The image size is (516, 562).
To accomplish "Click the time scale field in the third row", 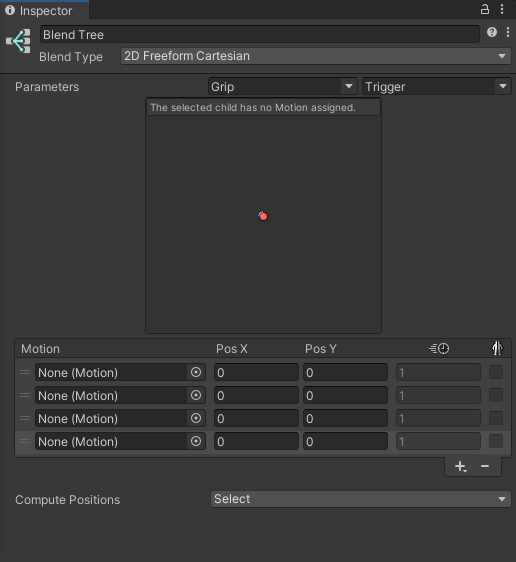I will coord(438,418).
